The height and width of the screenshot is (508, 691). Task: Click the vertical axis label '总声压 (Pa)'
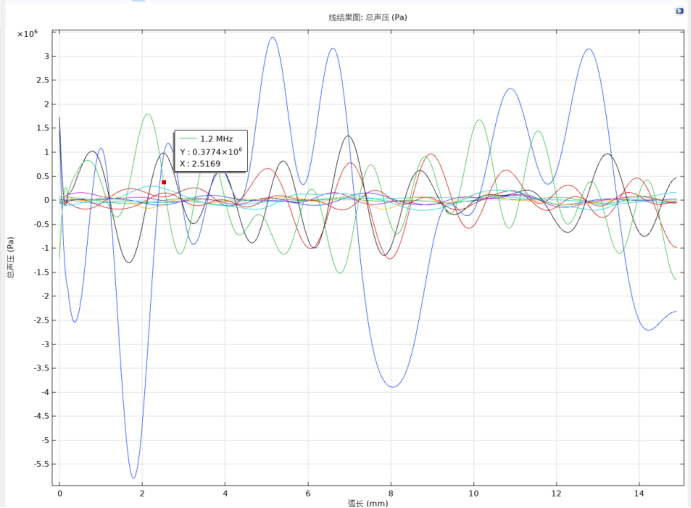(x=11, y=257)
